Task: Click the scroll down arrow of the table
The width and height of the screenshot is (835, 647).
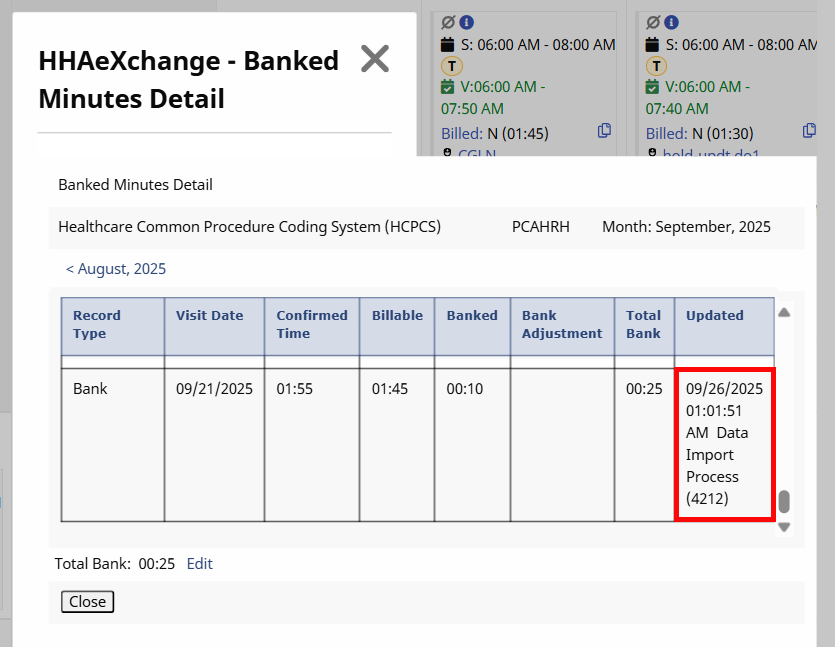Action: [x=784, y=527]
